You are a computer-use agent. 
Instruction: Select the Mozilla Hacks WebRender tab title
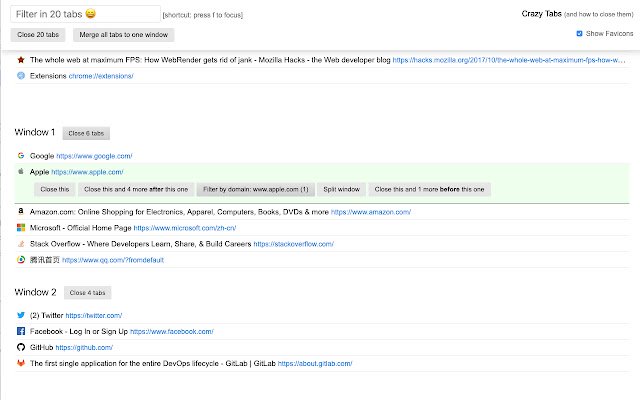[x=210, y=60]
